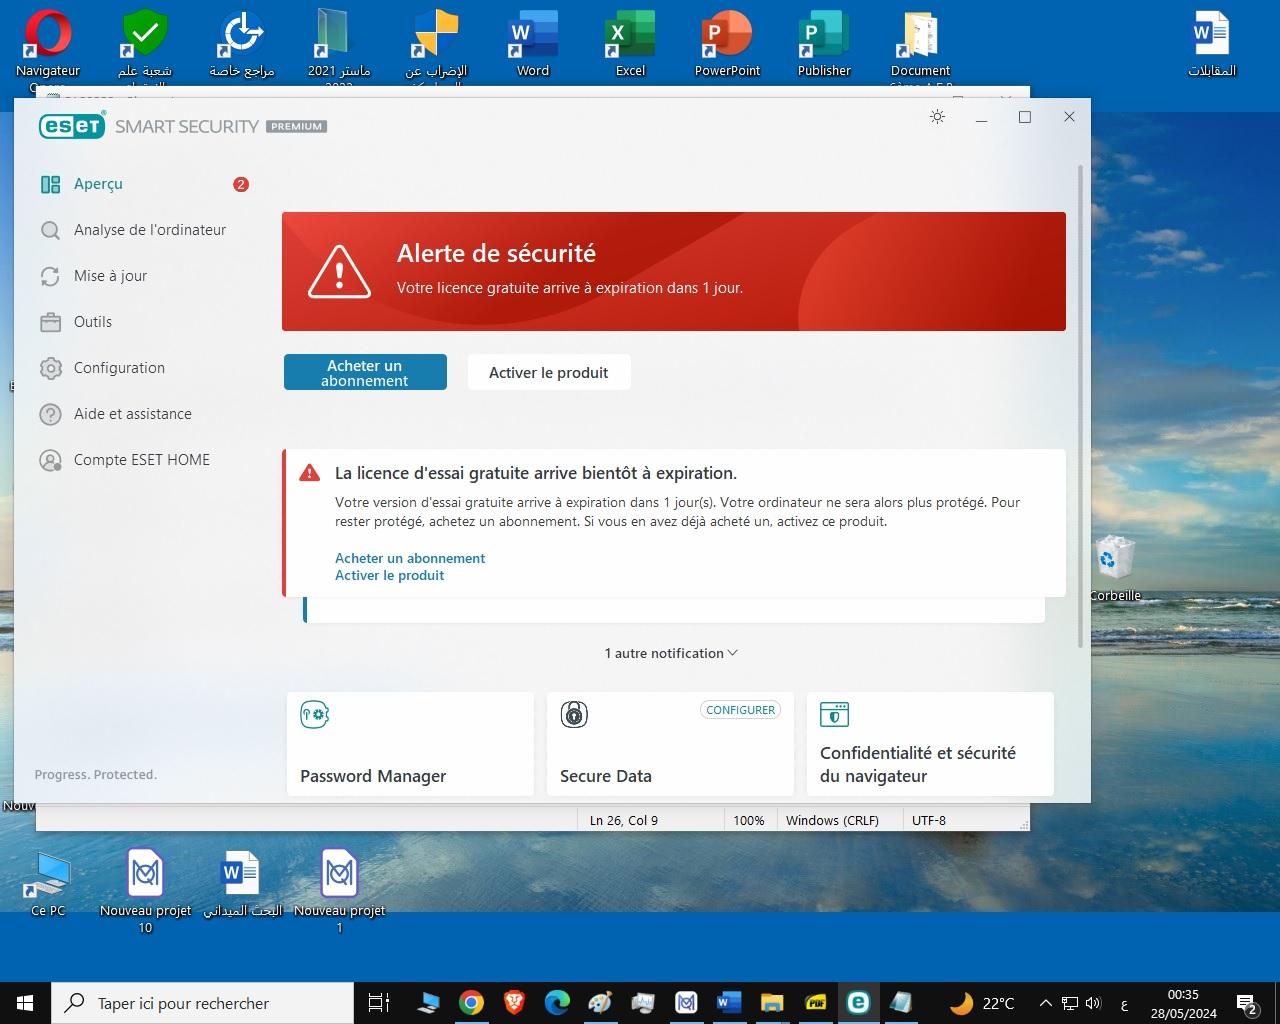Click Ln 26, Col 9 in status bar
Viewport: 1280px width, 1024px height.
[624, 820]
